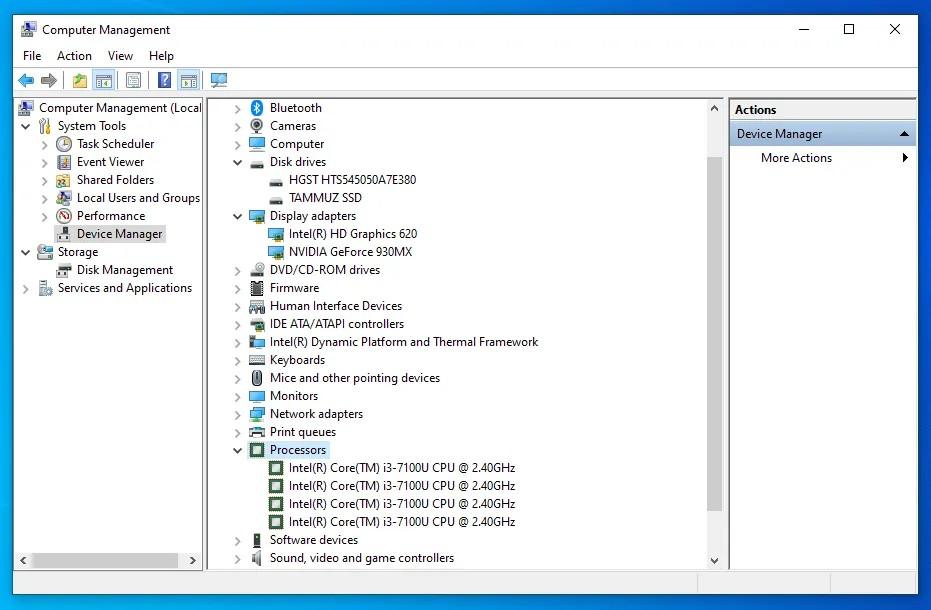Click the Up One Level folder icon
The width and height of the screenshot is (931, 610).
pos(80,81)
